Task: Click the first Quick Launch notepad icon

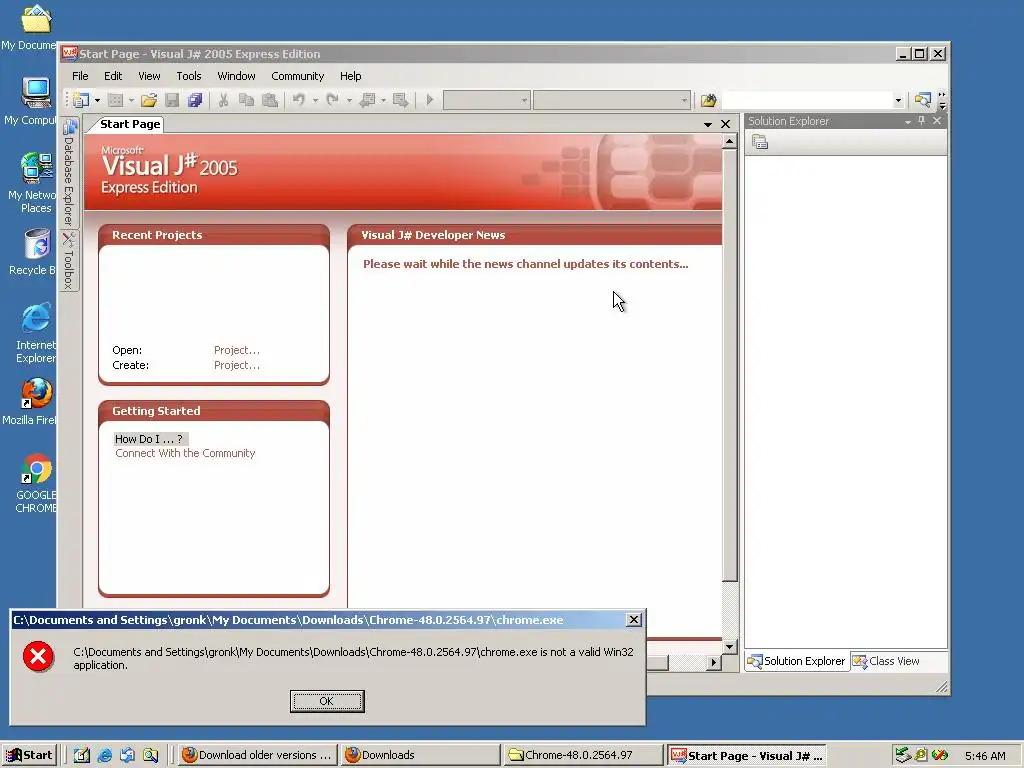Action: tap(82, 756)
